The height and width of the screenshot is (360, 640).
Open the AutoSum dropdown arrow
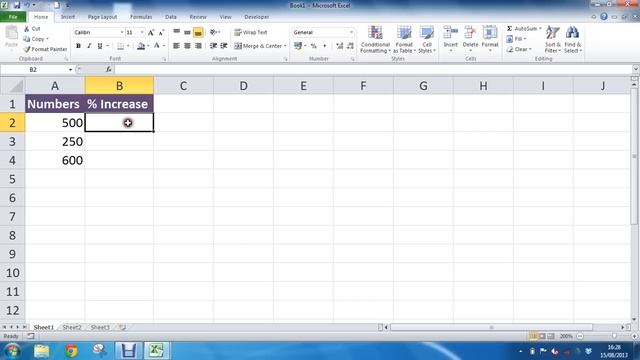coord(540,29)
